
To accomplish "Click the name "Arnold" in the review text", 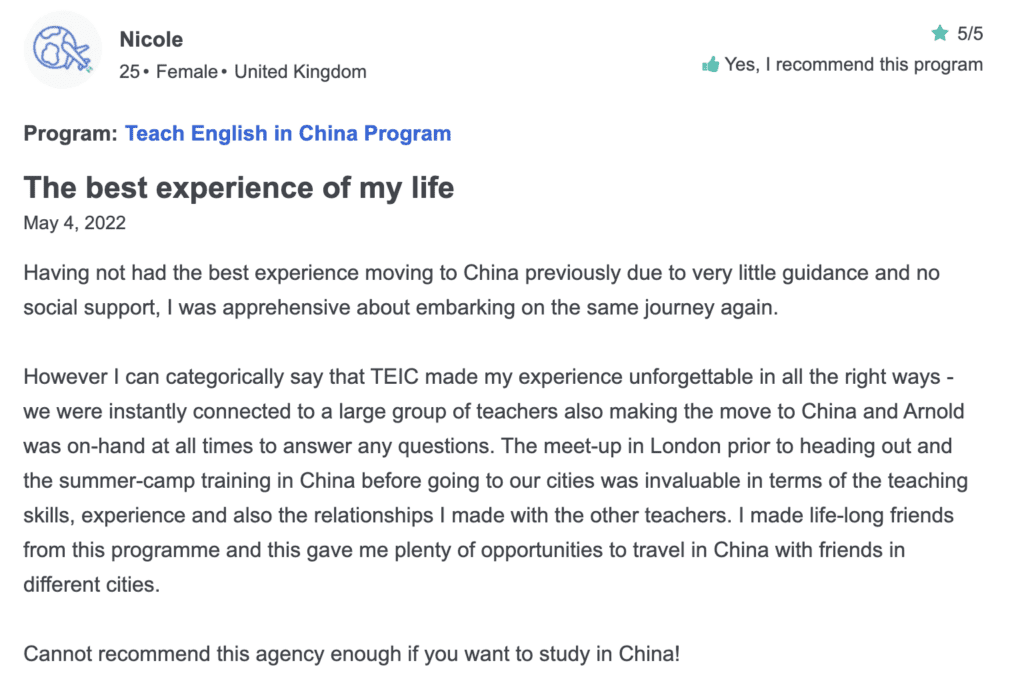I will click(x=933, y=411).
